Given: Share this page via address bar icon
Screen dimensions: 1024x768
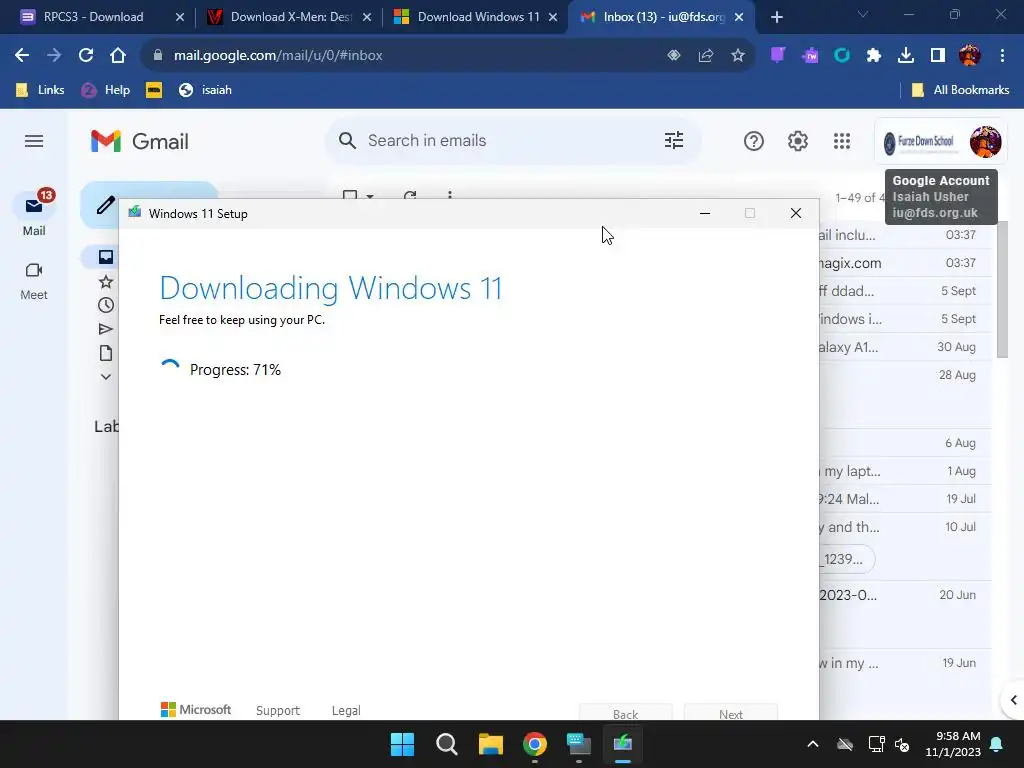Looking at the screenshot, I should click(706, 56).
